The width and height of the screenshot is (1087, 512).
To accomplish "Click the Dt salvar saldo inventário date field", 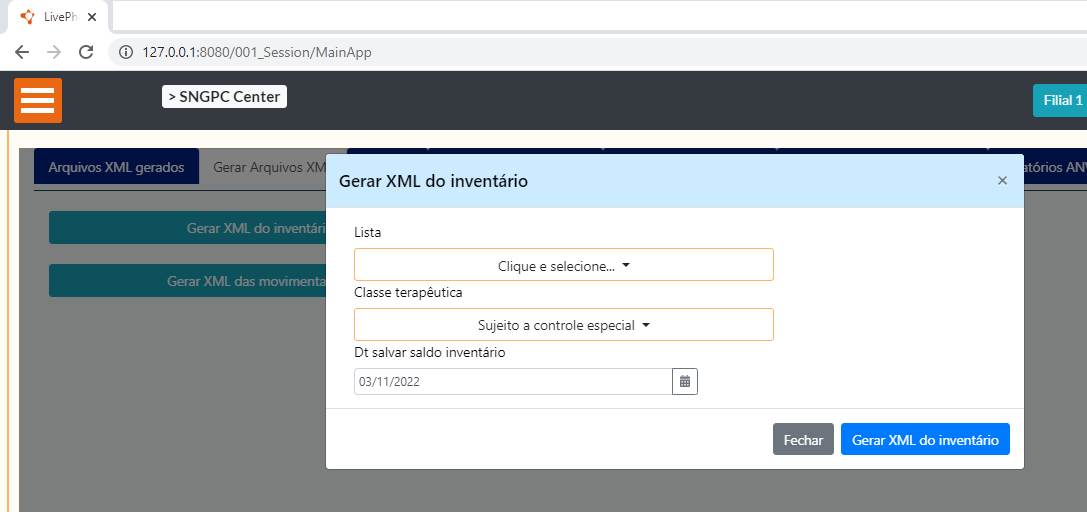I will (512, 381).
